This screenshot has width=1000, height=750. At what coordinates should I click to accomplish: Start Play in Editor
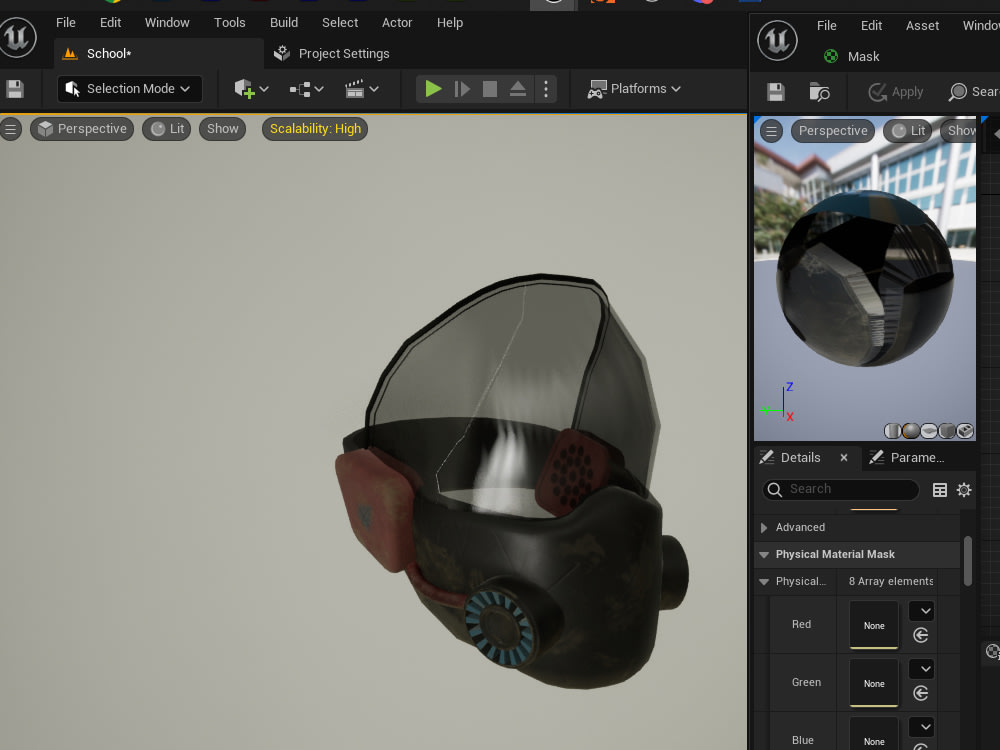pos(433,89)
